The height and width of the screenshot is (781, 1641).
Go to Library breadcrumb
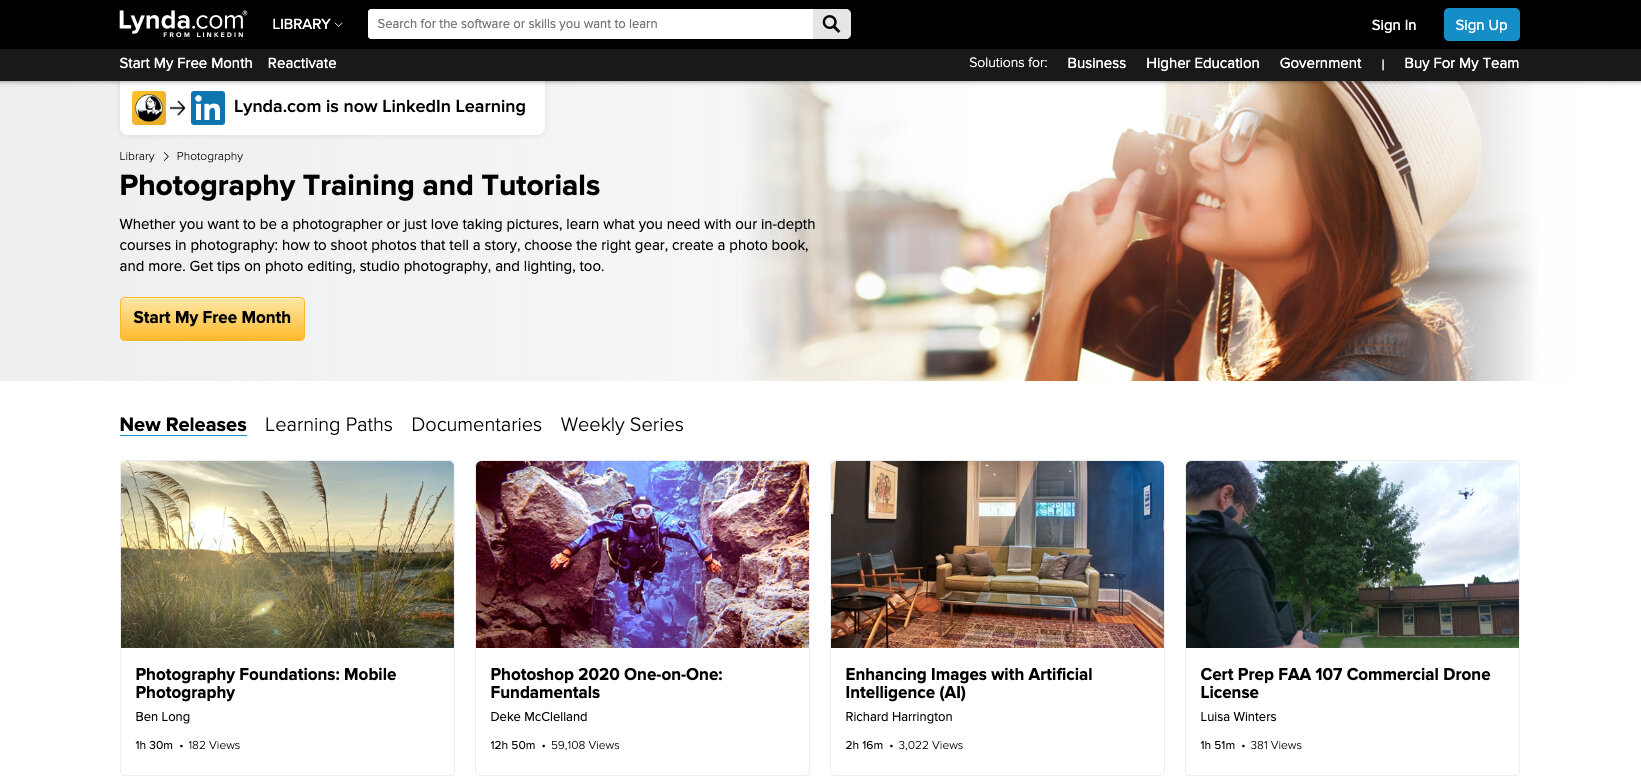click(x=137, y=156)
